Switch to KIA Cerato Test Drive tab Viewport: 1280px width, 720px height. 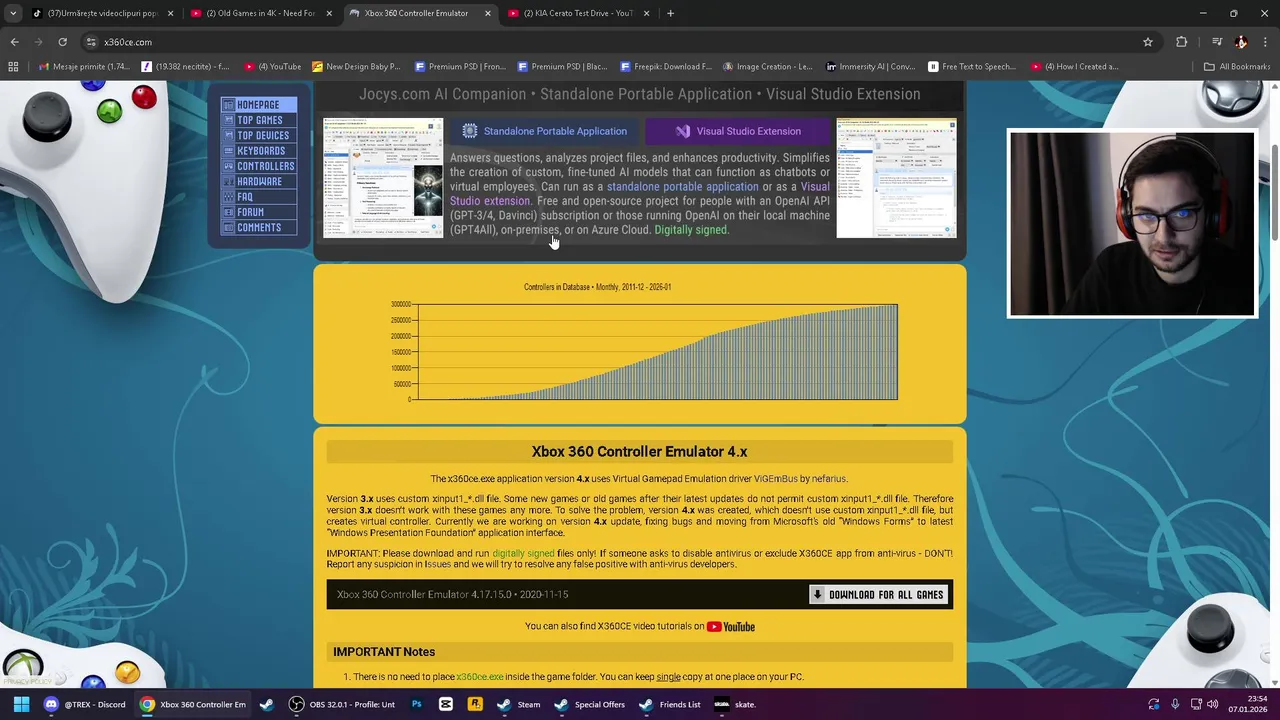(x=578, y=13)
